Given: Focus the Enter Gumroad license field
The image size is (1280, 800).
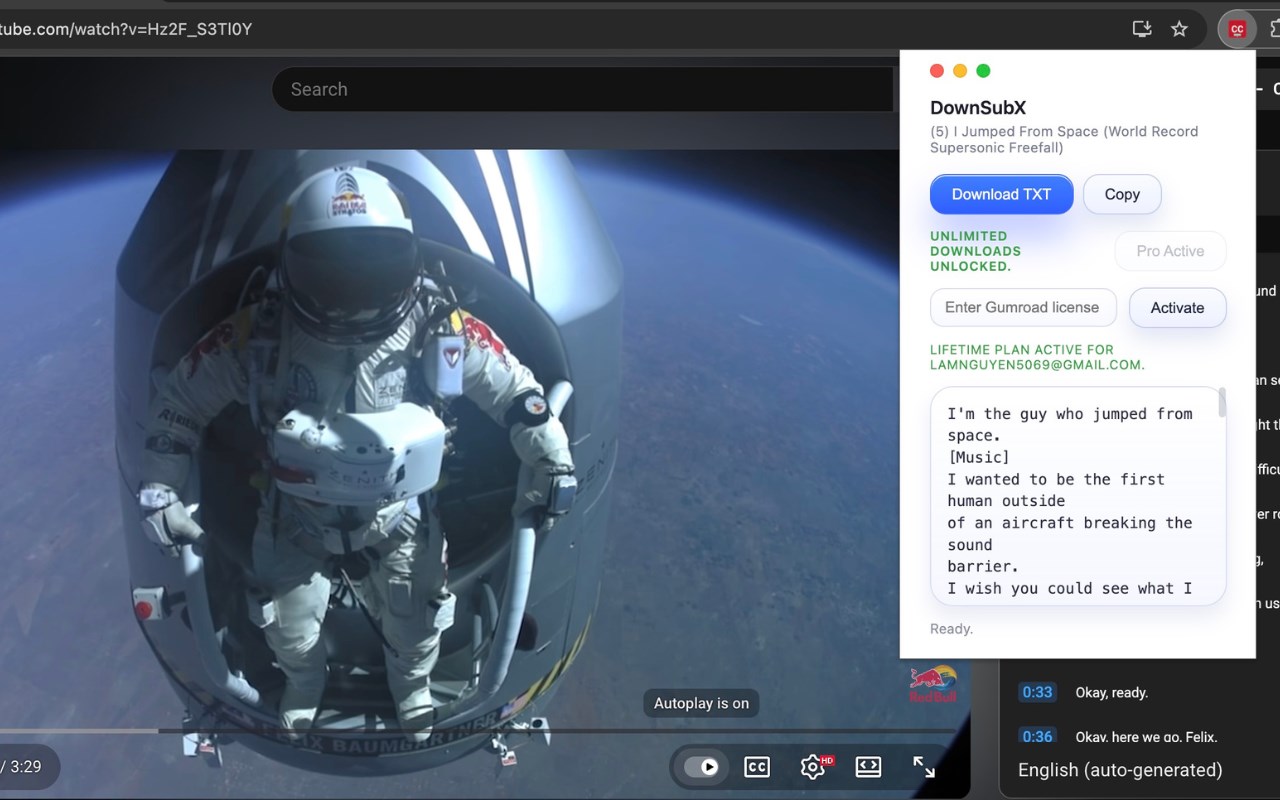Looking at the screenshot, I should (1023, 307).
